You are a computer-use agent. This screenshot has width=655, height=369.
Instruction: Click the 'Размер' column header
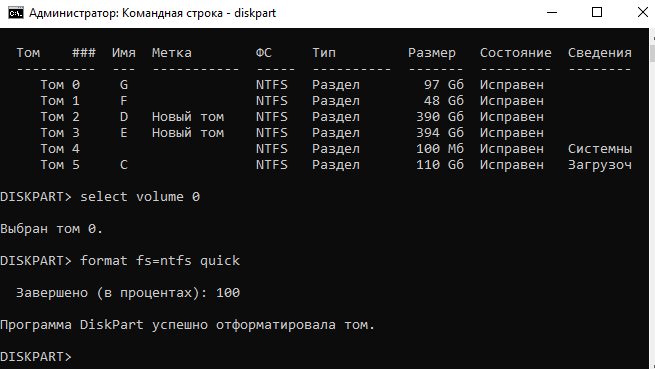(x=432, y=53)
